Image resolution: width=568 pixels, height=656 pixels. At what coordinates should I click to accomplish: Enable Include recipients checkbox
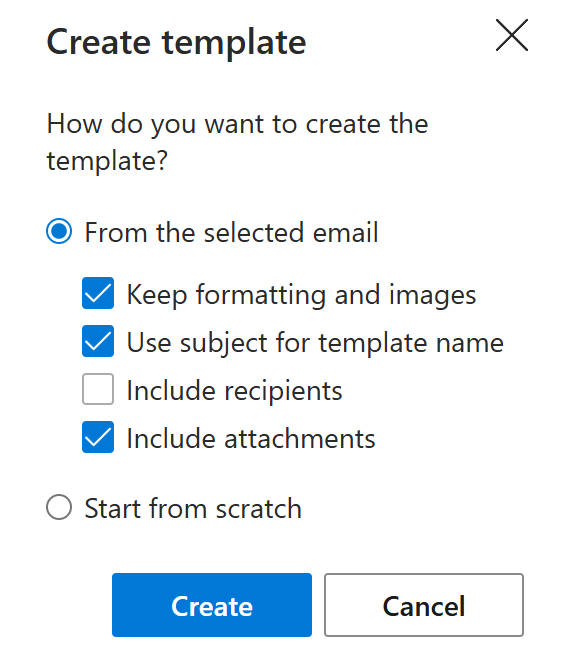[x=98, y=389]
